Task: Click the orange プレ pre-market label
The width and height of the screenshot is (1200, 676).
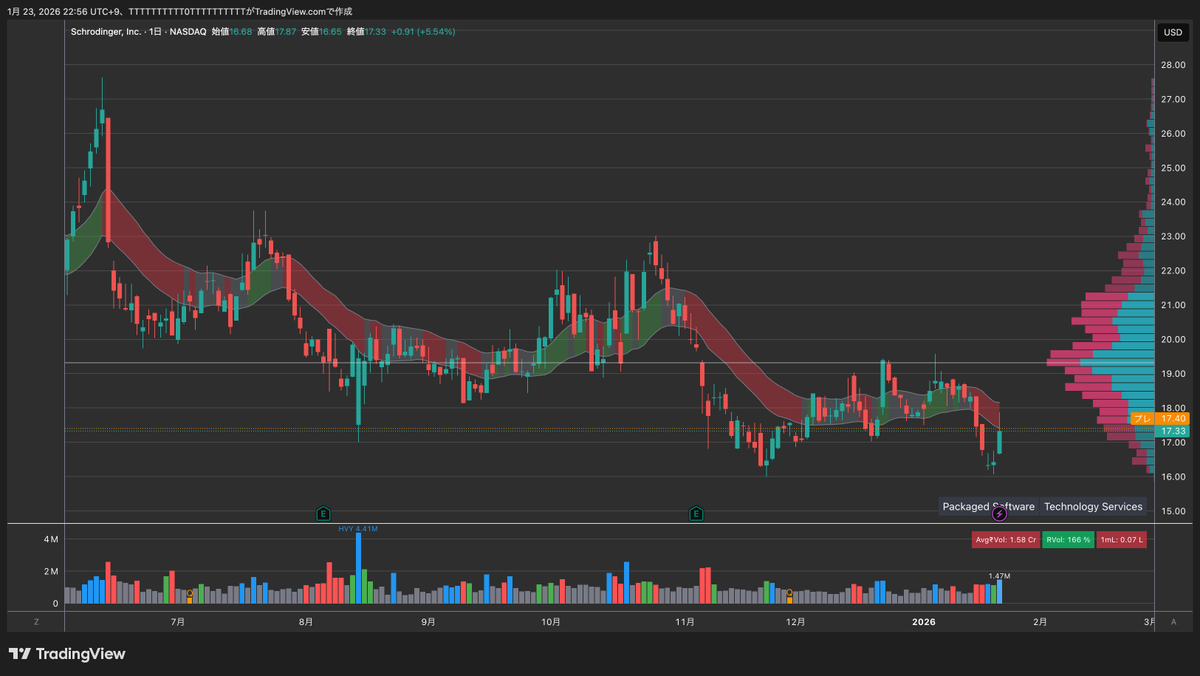Action: point(1143,418)
